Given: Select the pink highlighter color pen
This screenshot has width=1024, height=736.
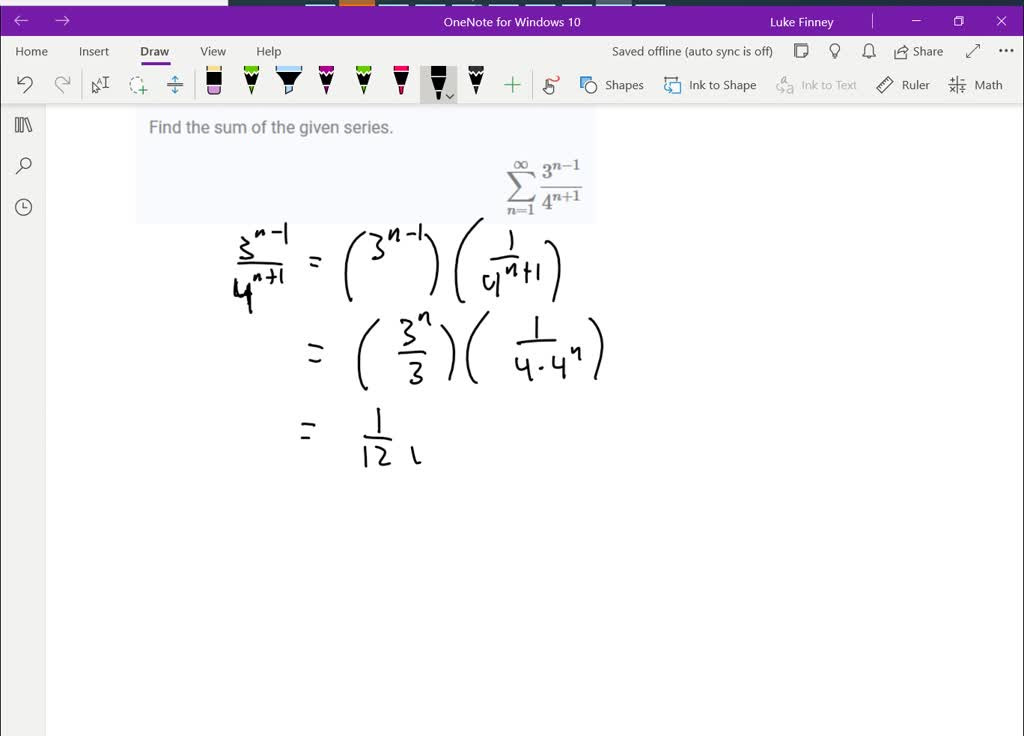Looking at the screenshot, I should pyautogui.click(x=400, y=84).
